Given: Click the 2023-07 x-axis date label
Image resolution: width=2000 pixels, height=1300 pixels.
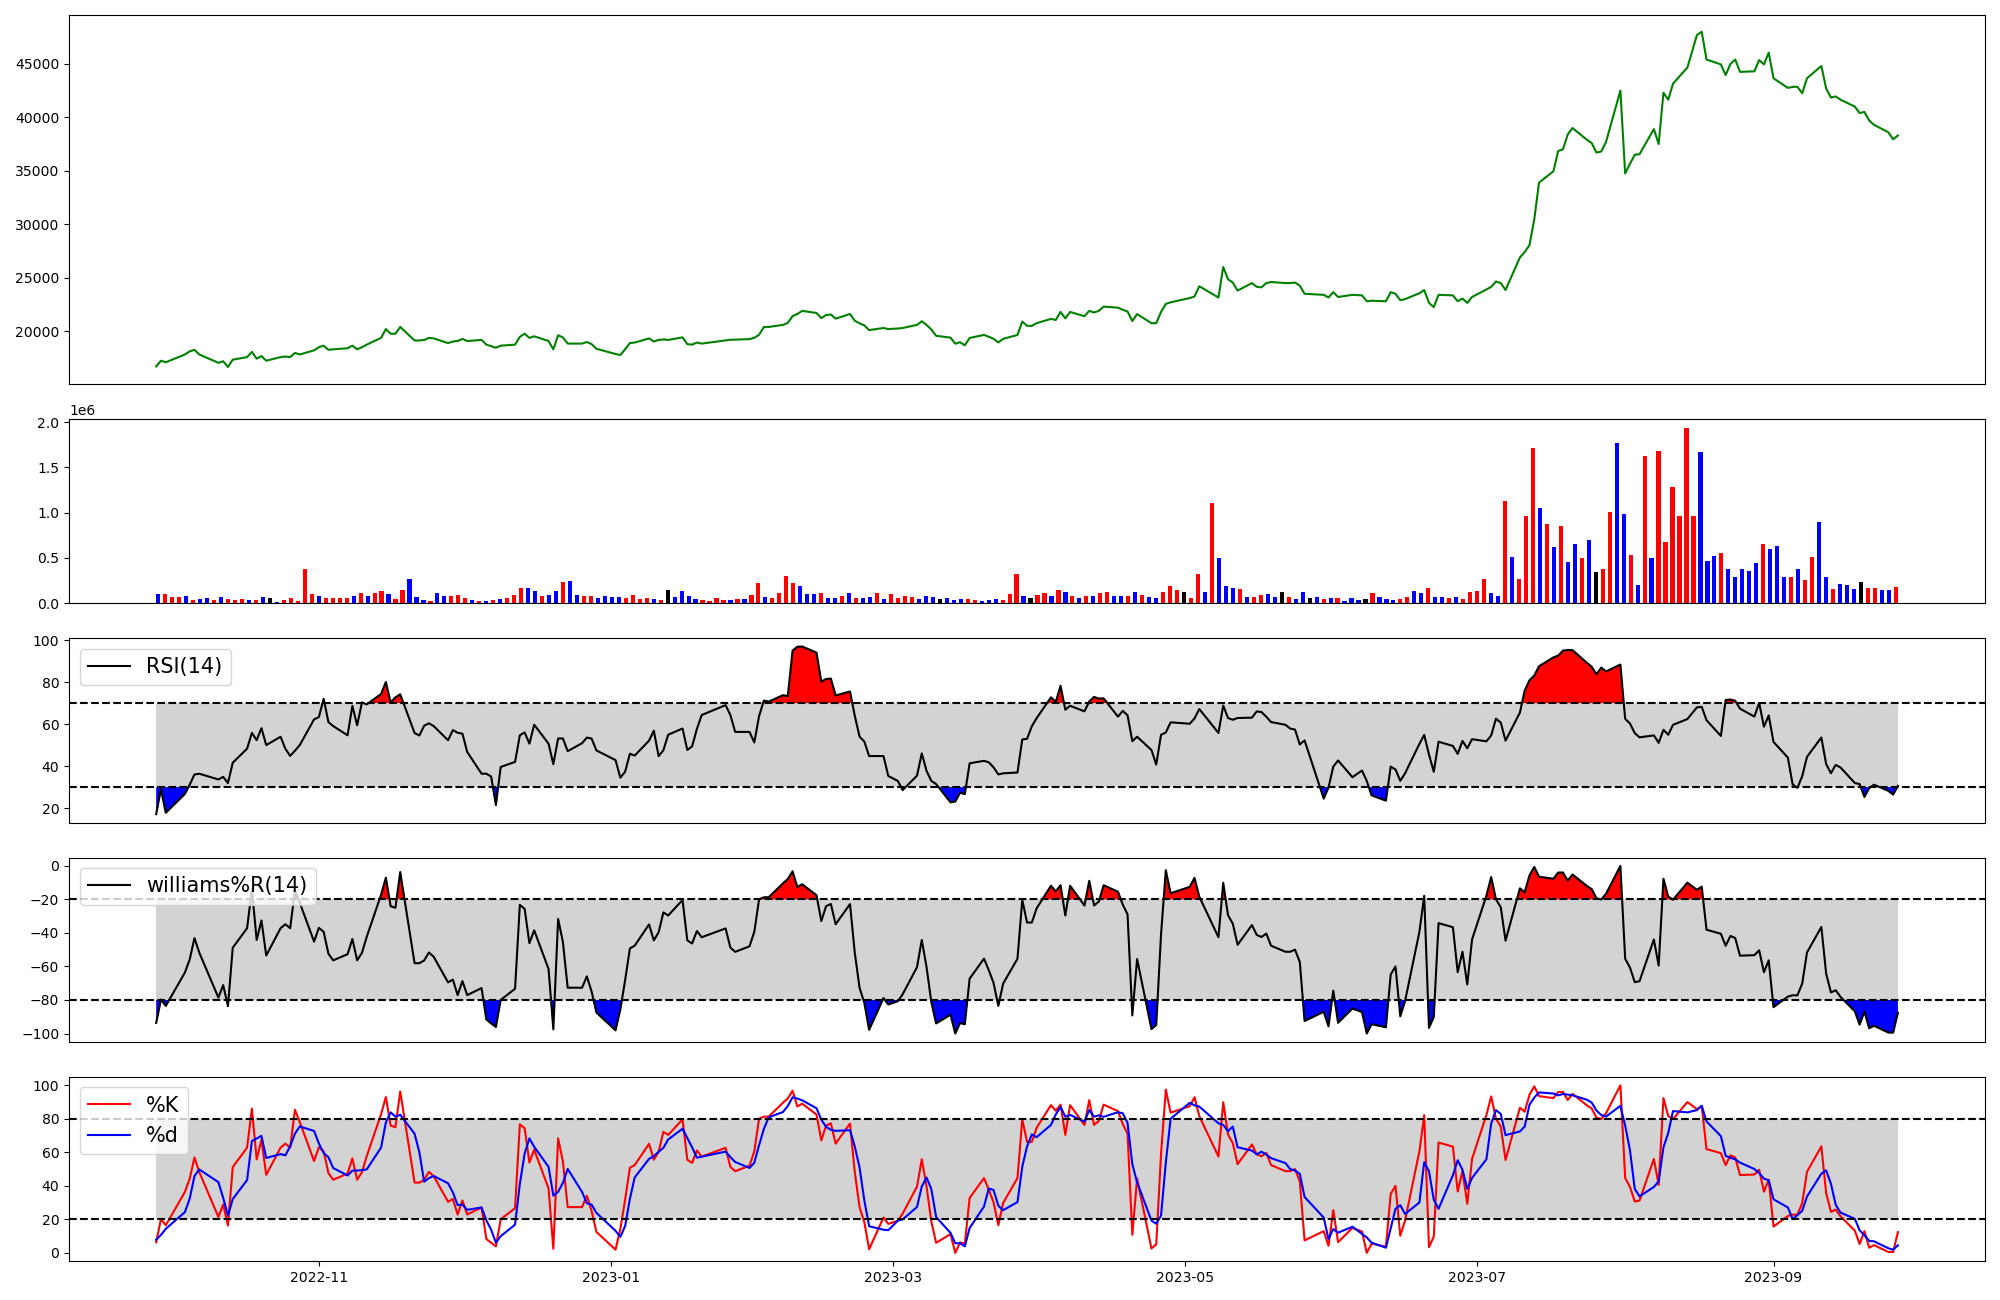Looking at the screenshot, I should click(1477, 1277).
